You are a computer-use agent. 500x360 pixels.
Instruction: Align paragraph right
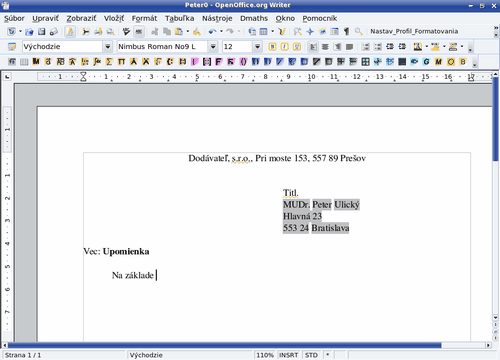[x=337, y=47]
